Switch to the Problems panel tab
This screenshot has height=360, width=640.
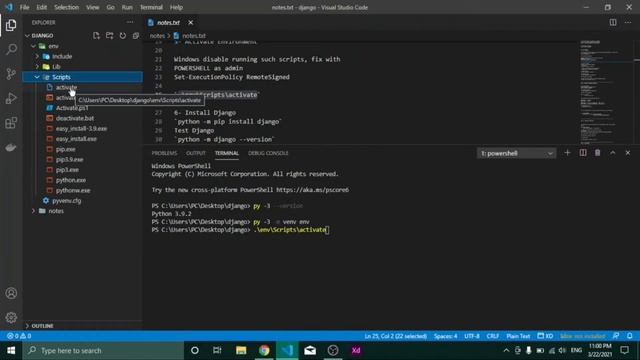click(x=164, y=153)
